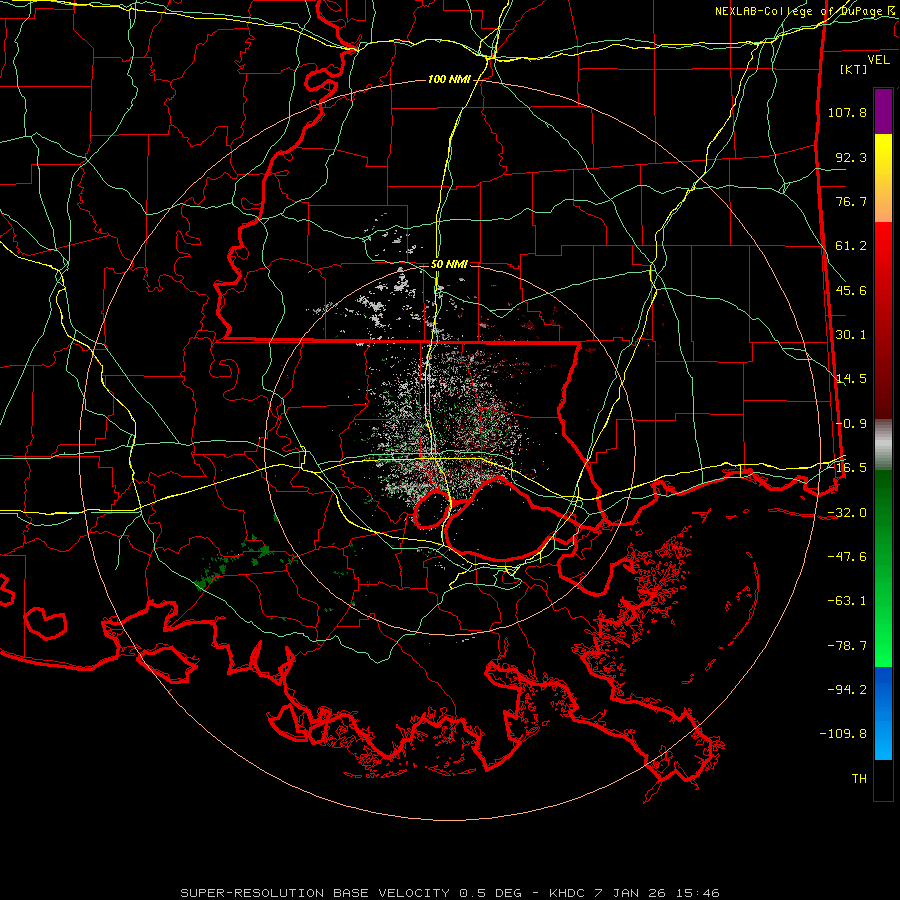Image resolution: width=900 pixels, height=900 pixels.
Task: Select the -32.0 legend value
Action: point(847,513)
